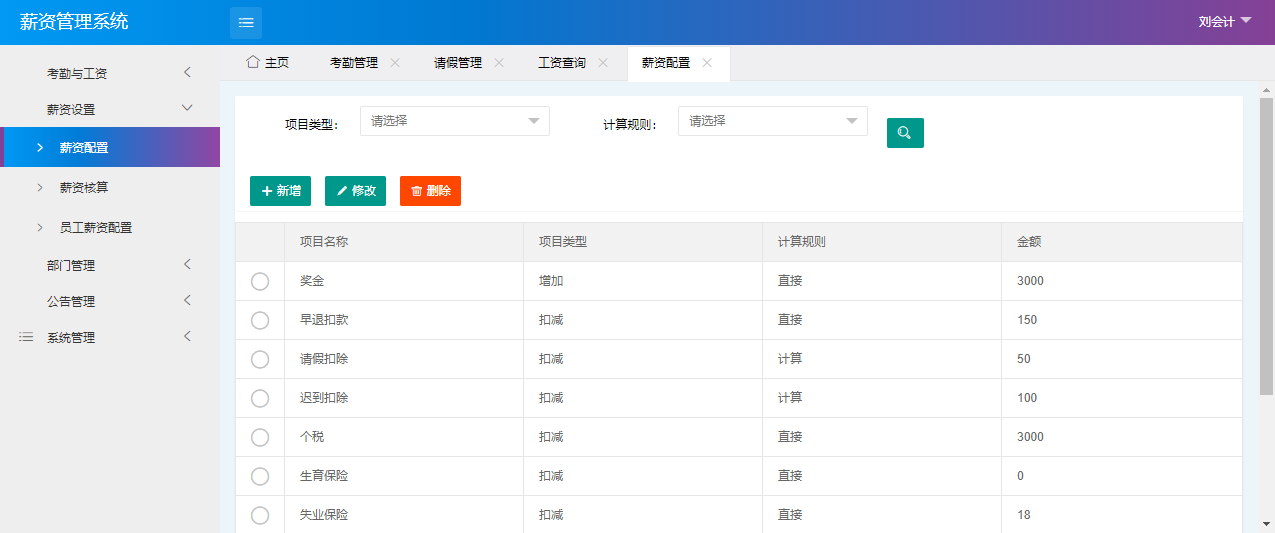Click the list icon beside 系统管理
This screenshot has height=533, width=1275.
pos(26,338)
